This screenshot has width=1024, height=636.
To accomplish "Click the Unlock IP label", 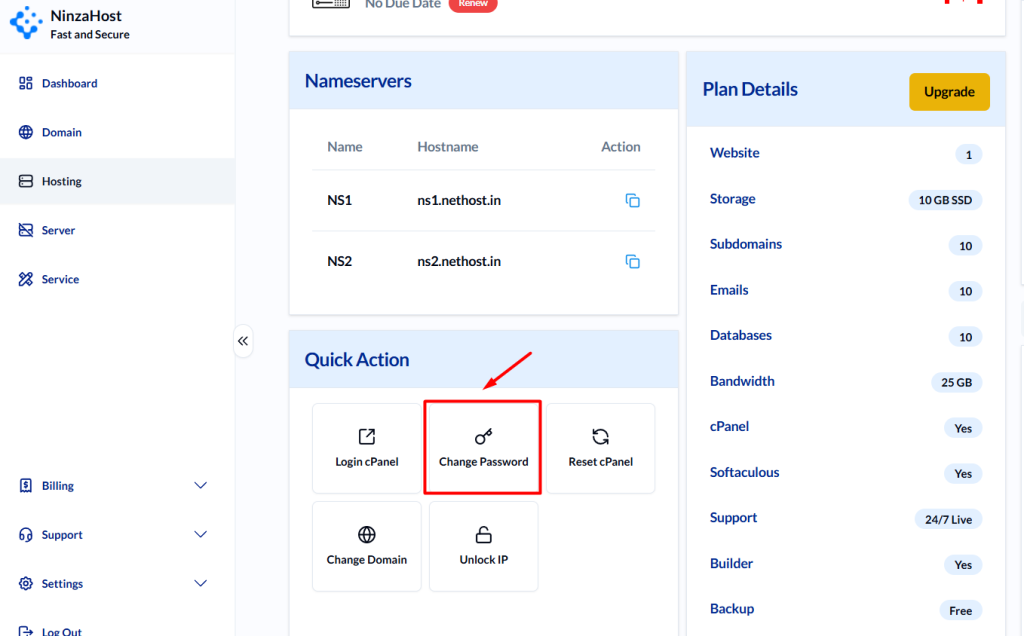I will (483, 560).
